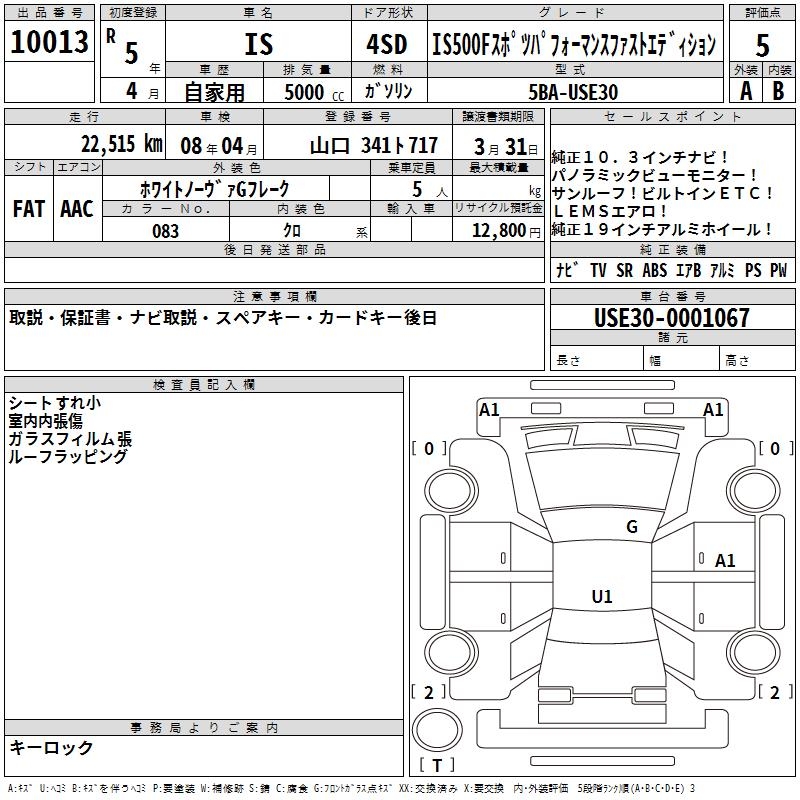Select mileage 22,515 km
This screenshot has height=800, width=800.
[121, 144]
